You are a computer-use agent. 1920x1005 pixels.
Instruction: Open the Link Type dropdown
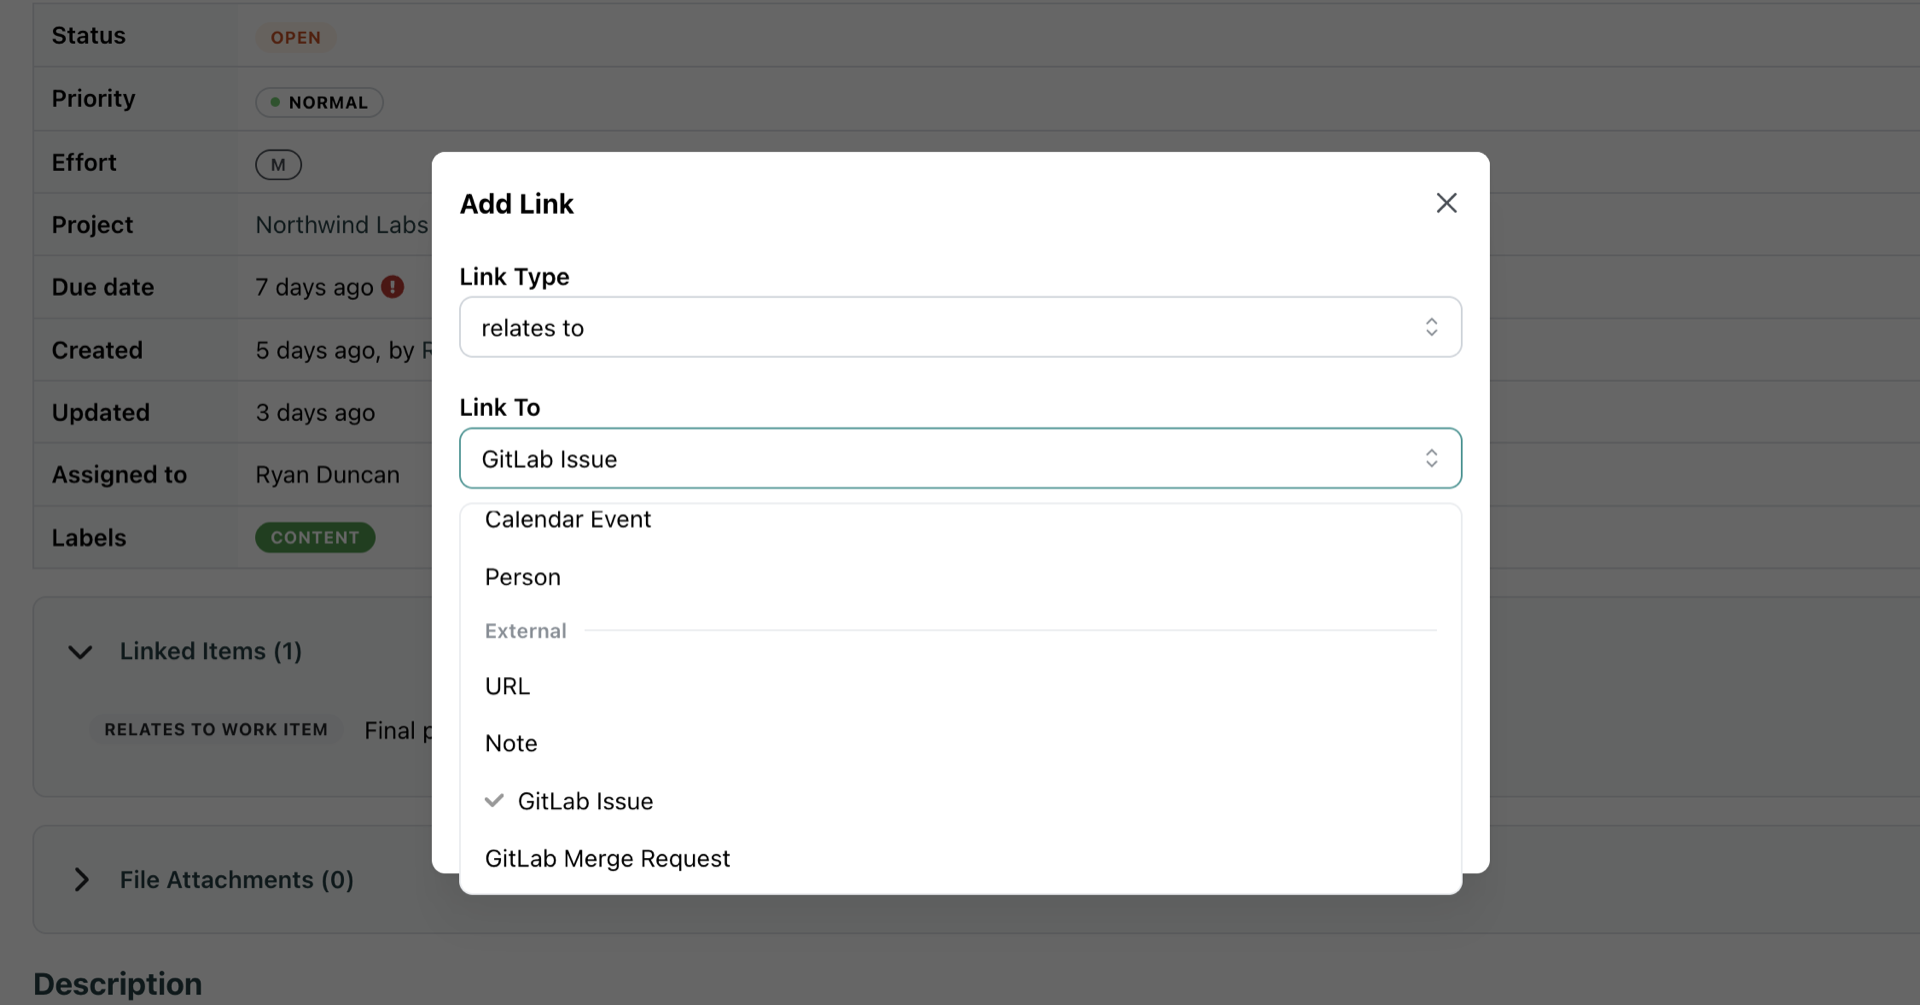click(960, 327)
